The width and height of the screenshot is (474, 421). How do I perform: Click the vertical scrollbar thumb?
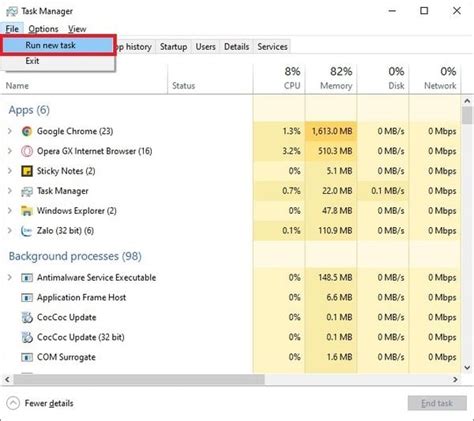(x=467, y=115)
